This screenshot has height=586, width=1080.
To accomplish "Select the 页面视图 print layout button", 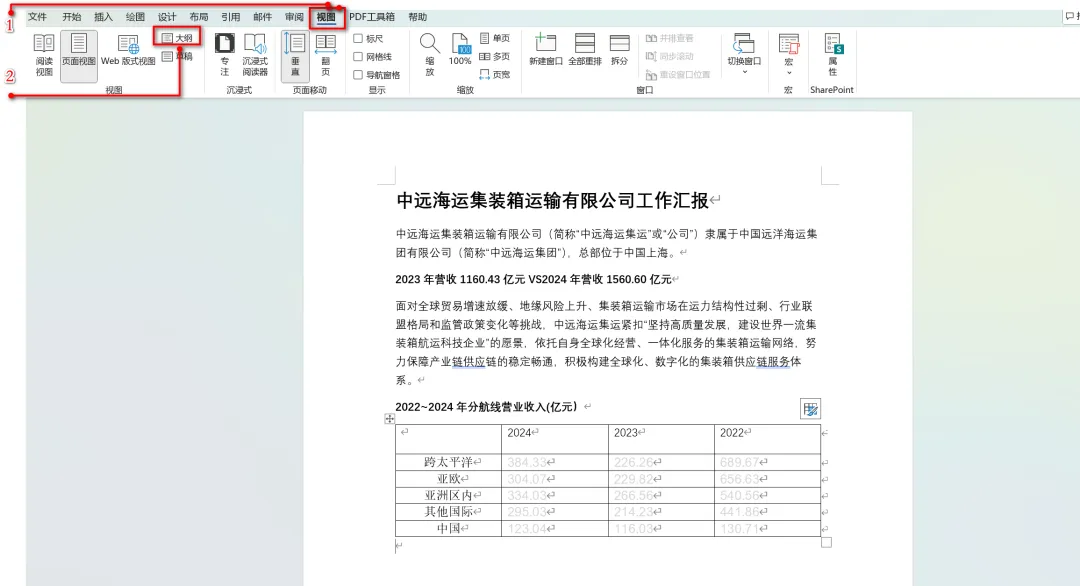I will point(79,55).
